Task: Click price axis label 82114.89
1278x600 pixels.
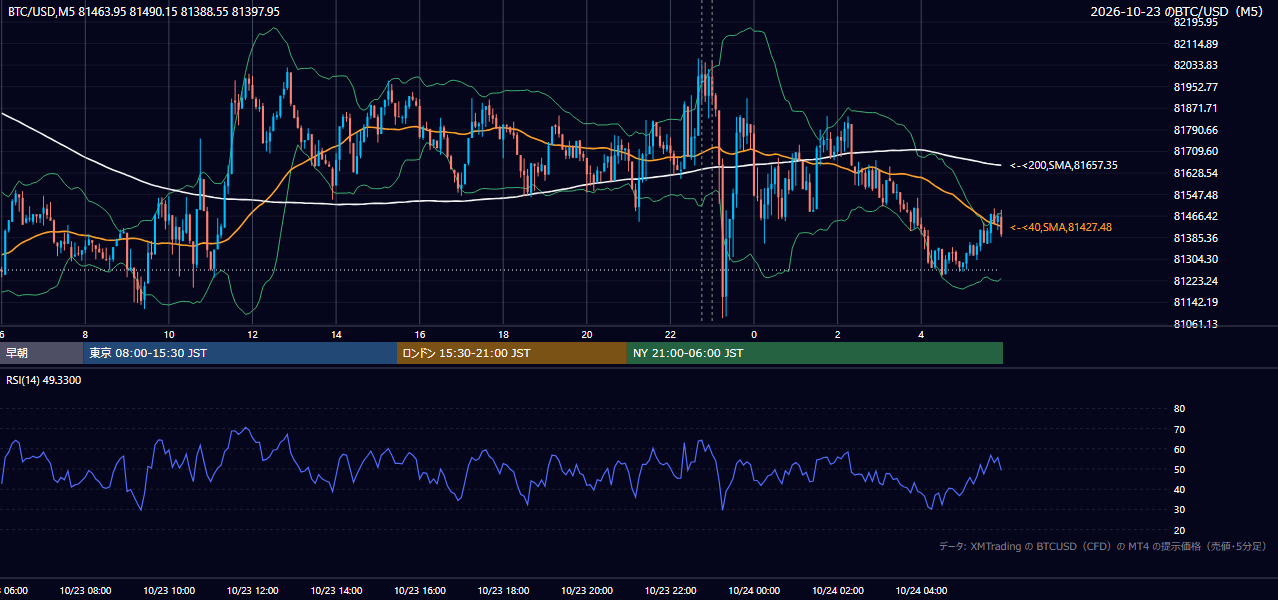Action: pos(1196,44)
